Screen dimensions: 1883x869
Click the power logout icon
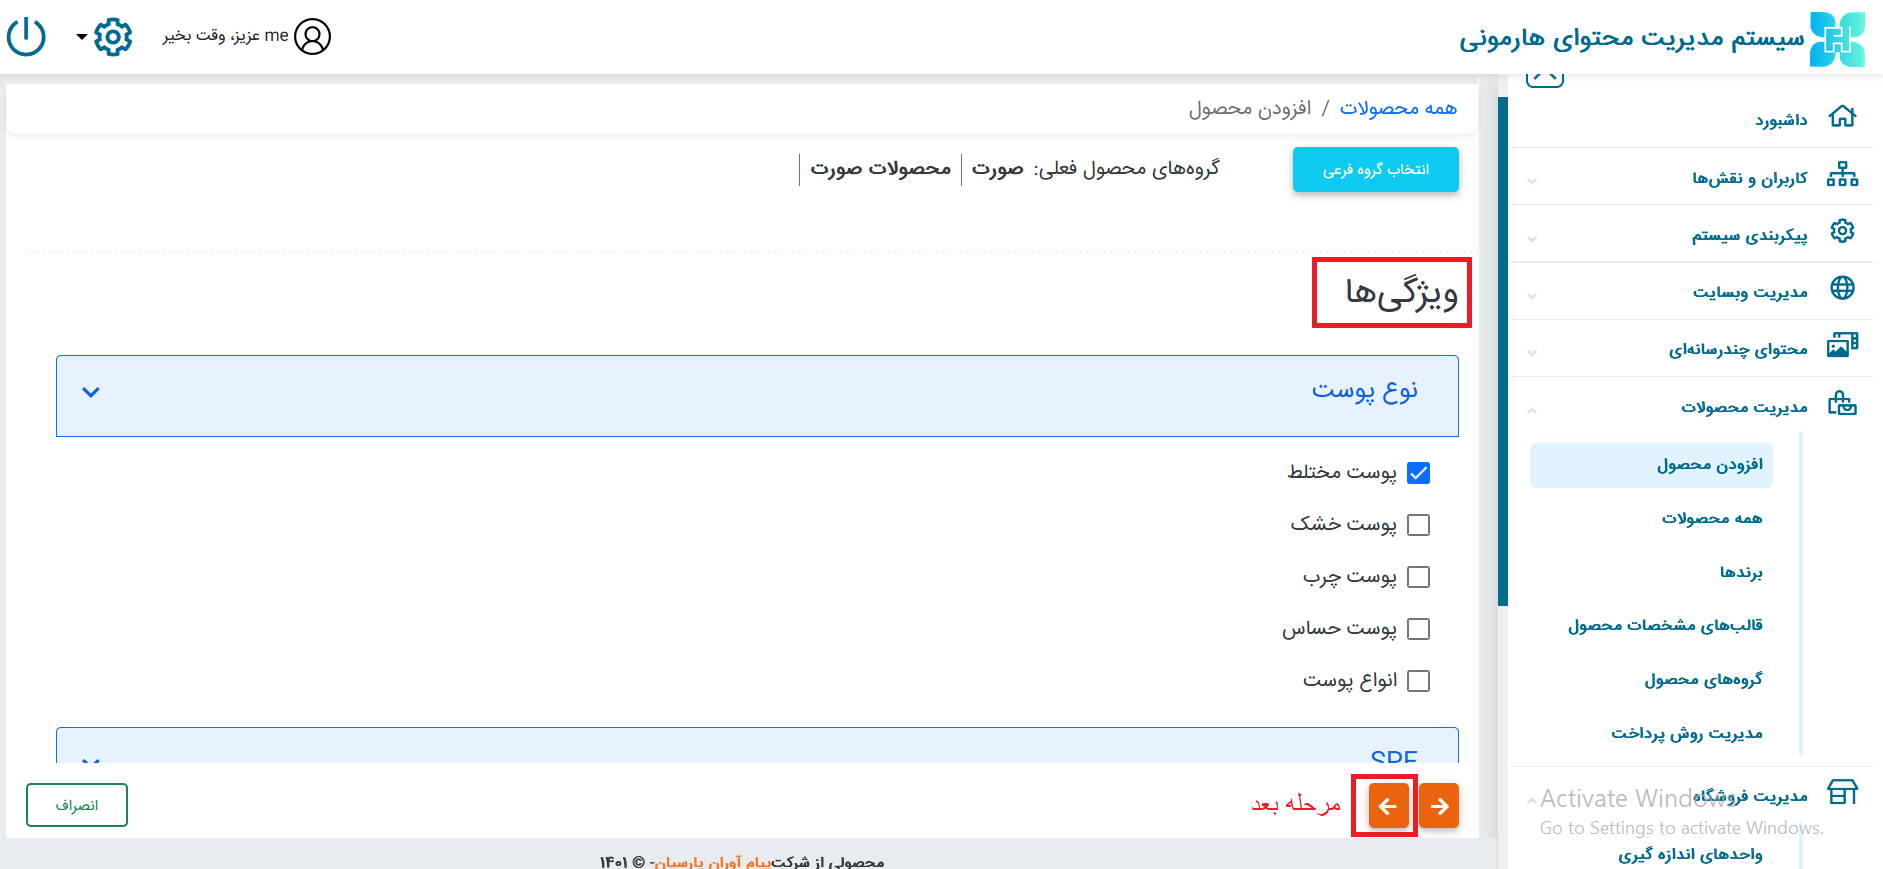(x=26, y=37)
